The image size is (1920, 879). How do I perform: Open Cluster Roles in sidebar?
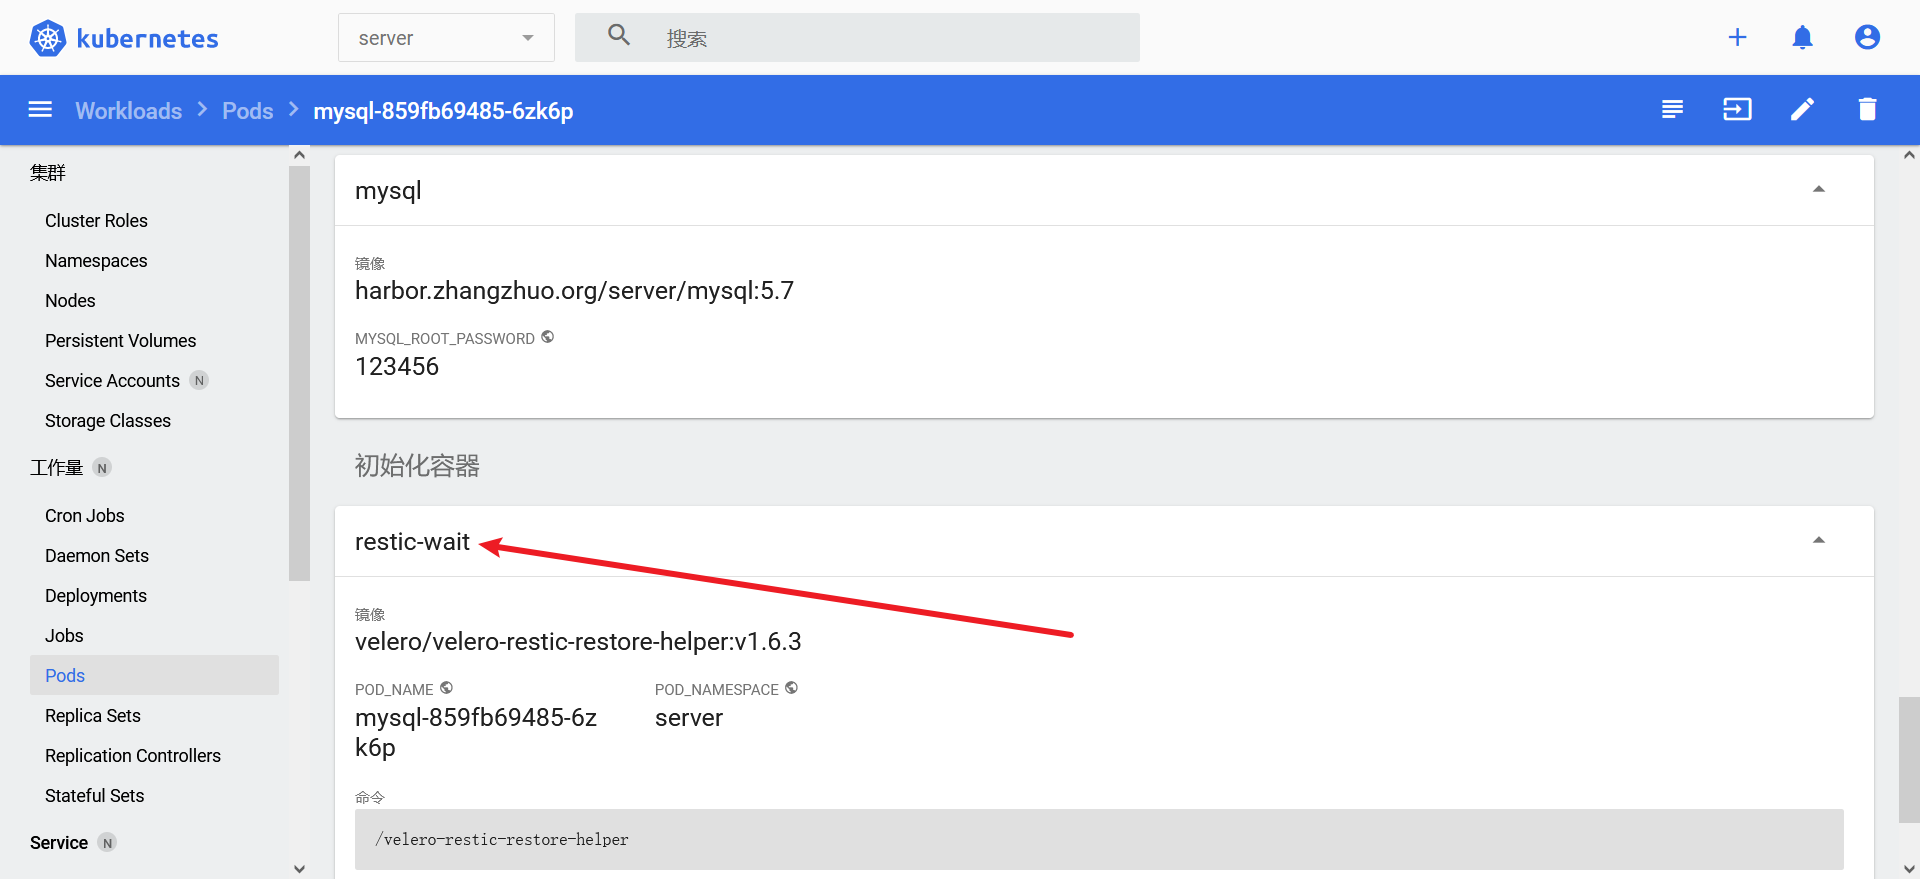point(96,220)
